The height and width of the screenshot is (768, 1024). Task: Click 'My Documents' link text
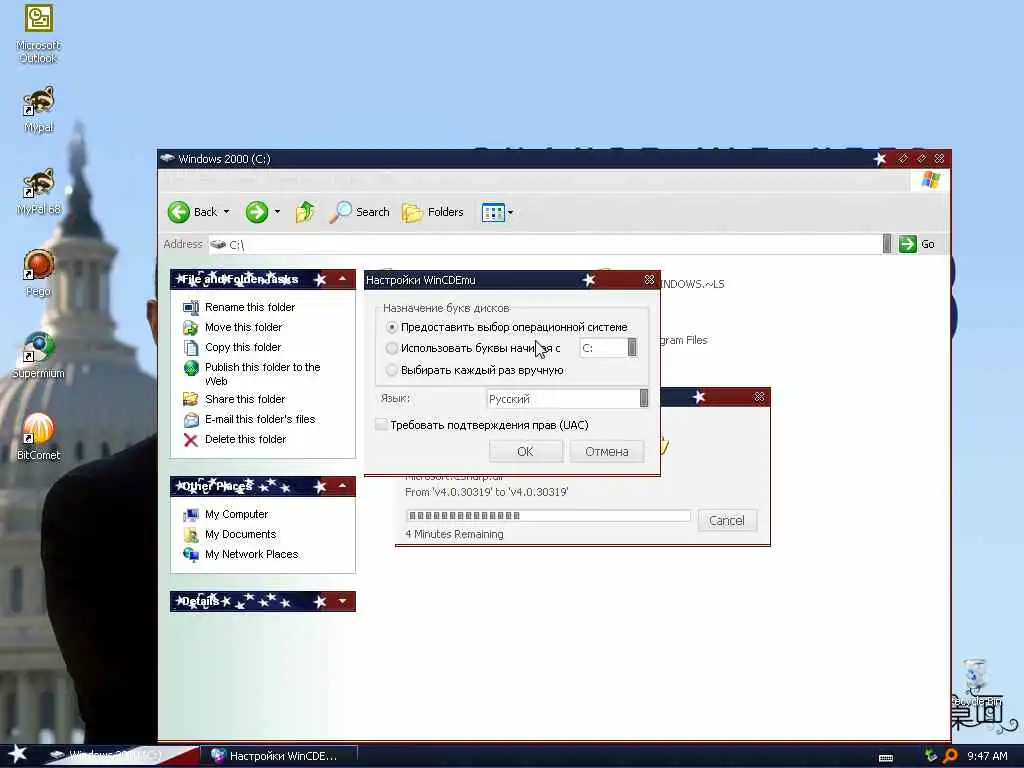coord(240,535)
